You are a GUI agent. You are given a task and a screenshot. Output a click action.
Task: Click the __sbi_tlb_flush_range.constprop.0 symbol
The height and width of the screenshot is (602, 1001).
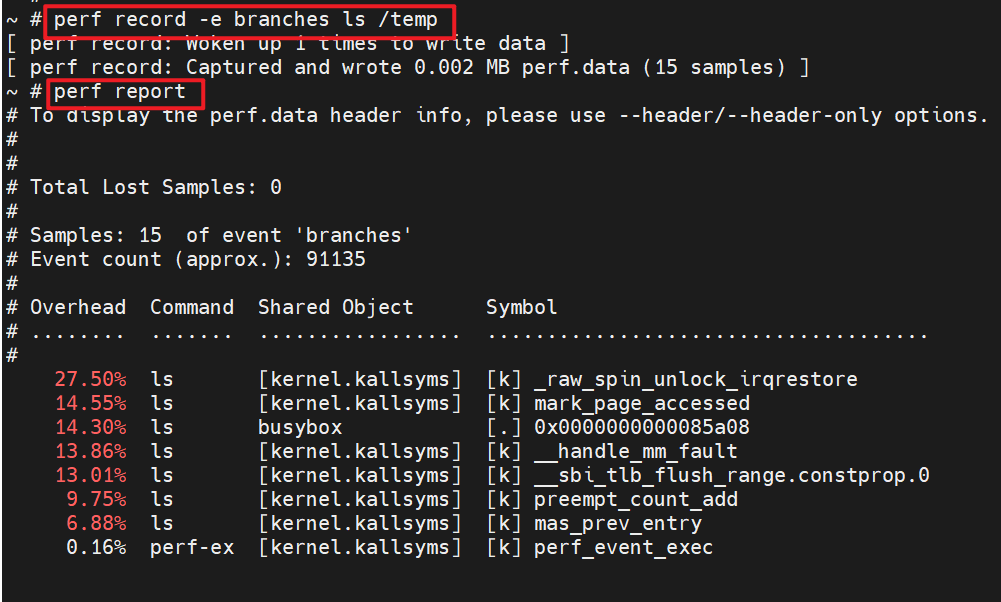[x=731, y=476]
